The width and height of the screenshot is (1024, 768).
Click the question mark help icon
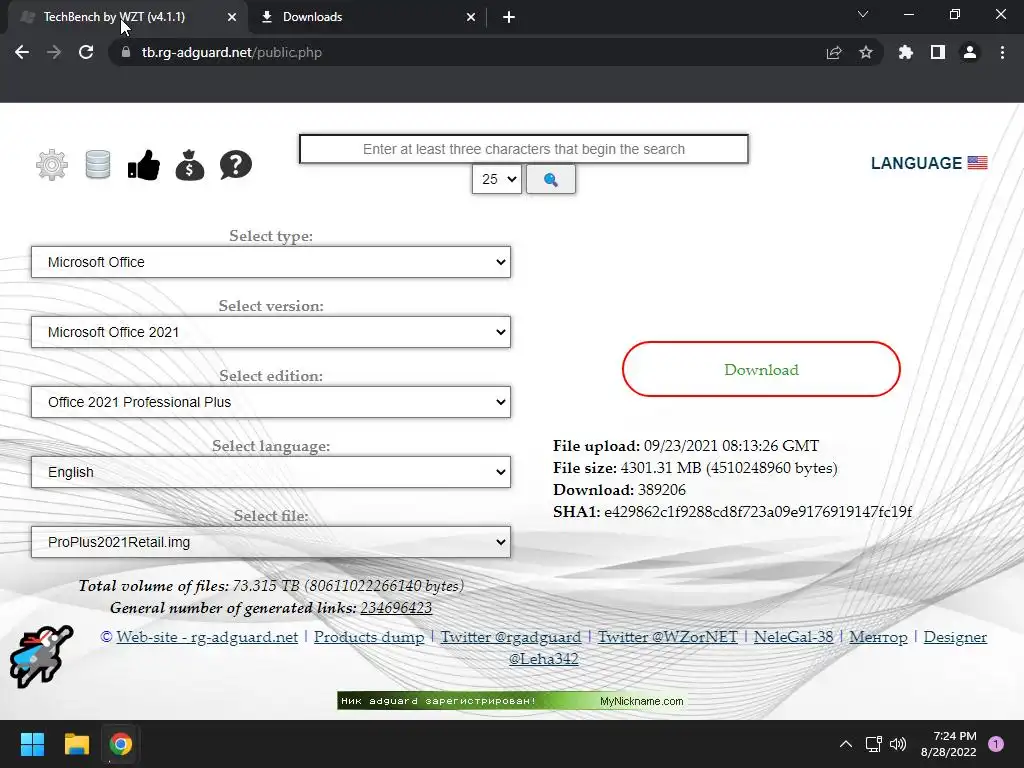point(236,165)
